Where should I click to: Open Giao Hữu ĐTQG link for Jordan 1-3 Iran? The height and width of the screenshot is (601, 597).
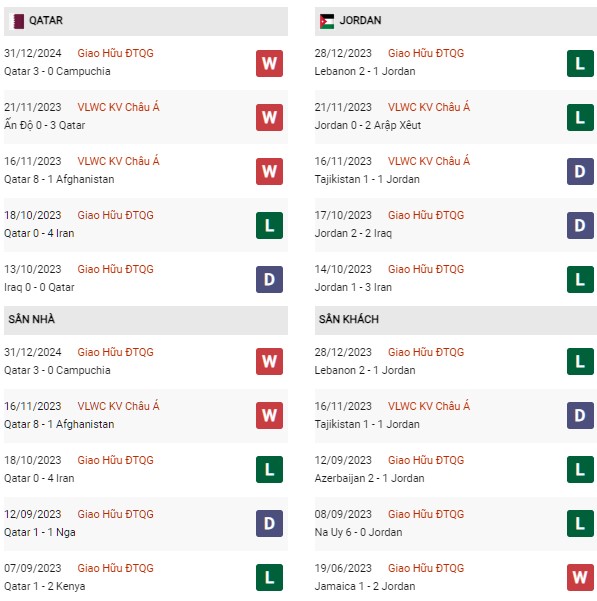(426, 269)
